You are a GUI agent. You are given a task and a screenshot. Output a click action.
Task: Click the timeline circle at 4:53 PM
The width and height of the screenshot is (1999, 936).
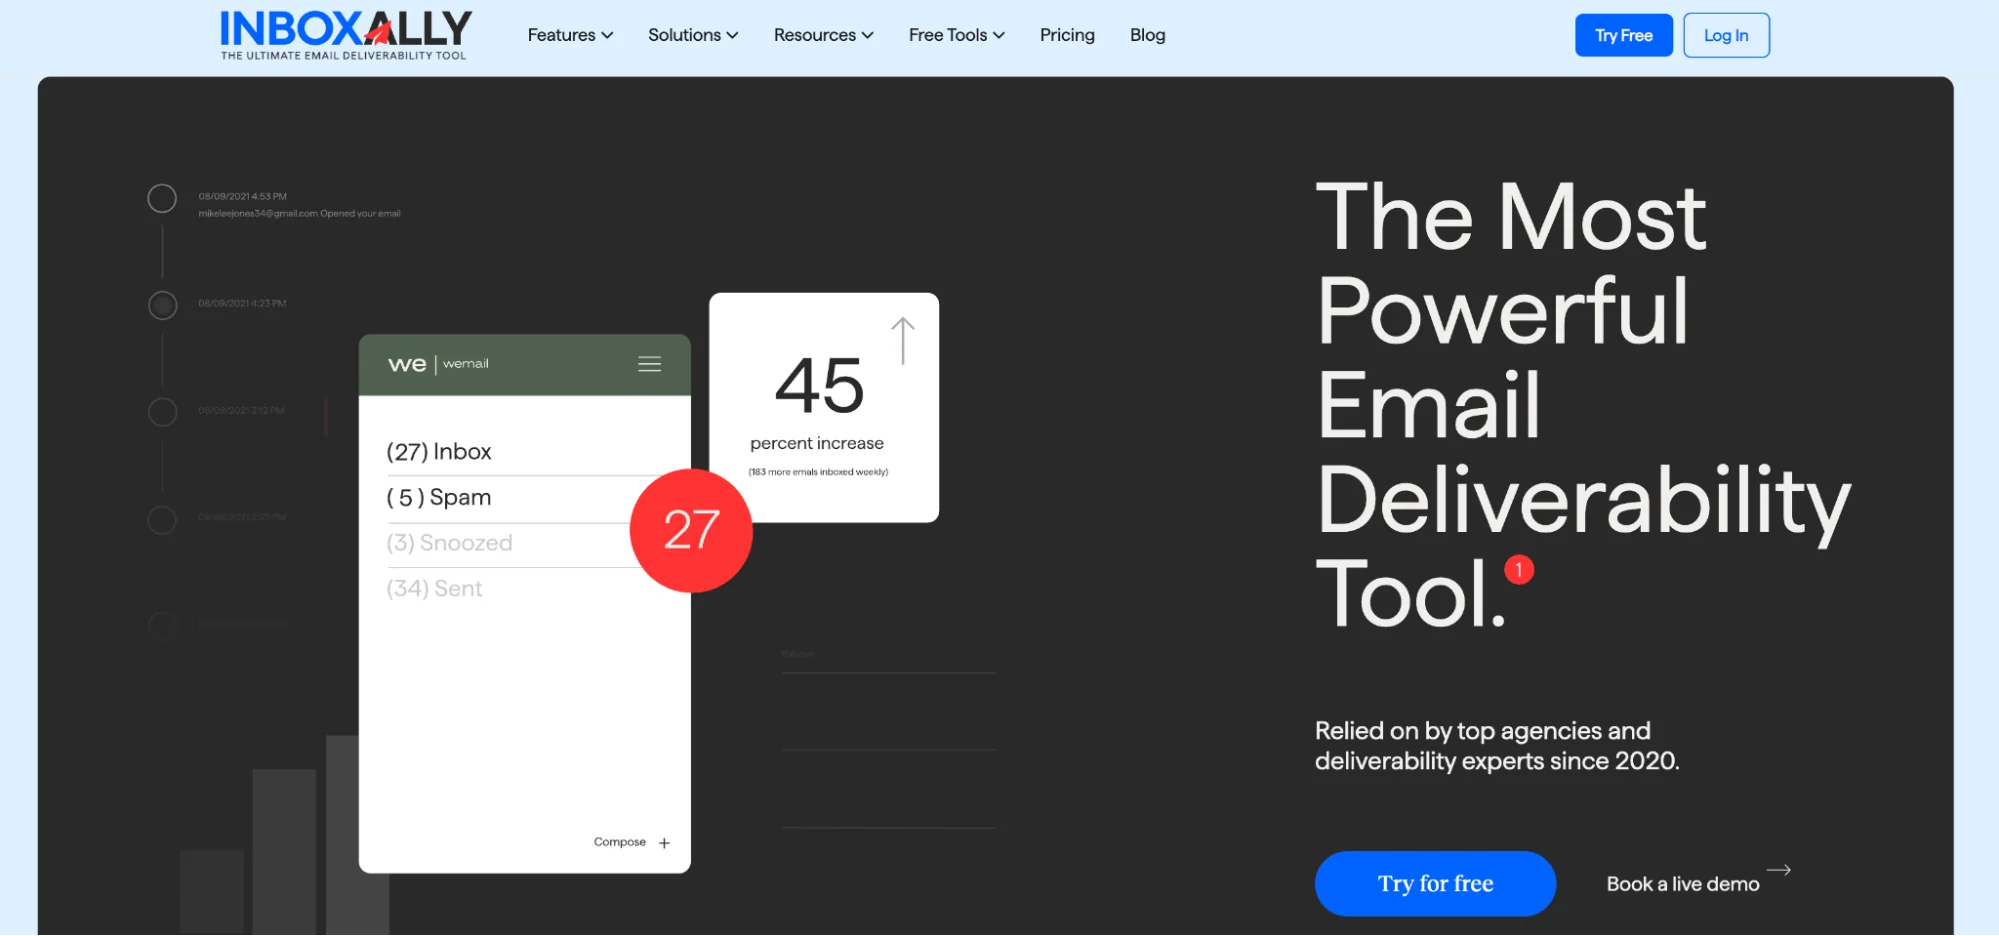(x=162, y=198)
